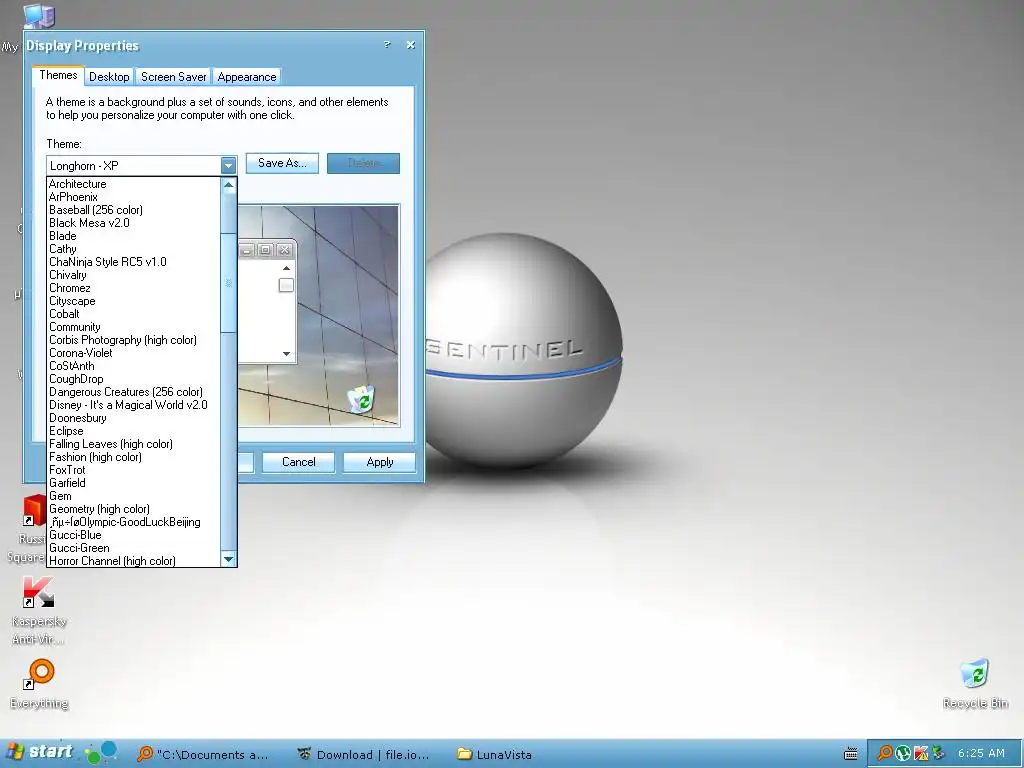Select the Gucci-Blue theme
This screenshot has width=1024, height=768.
pyautogui.click(x=134, y=536)
